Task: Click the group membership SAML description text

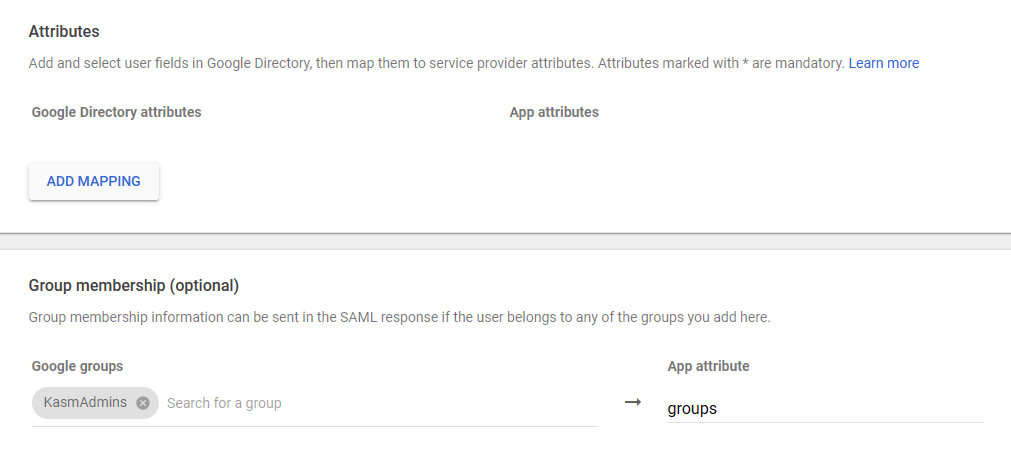Action: pyautogui.click(x=399, y=317)
